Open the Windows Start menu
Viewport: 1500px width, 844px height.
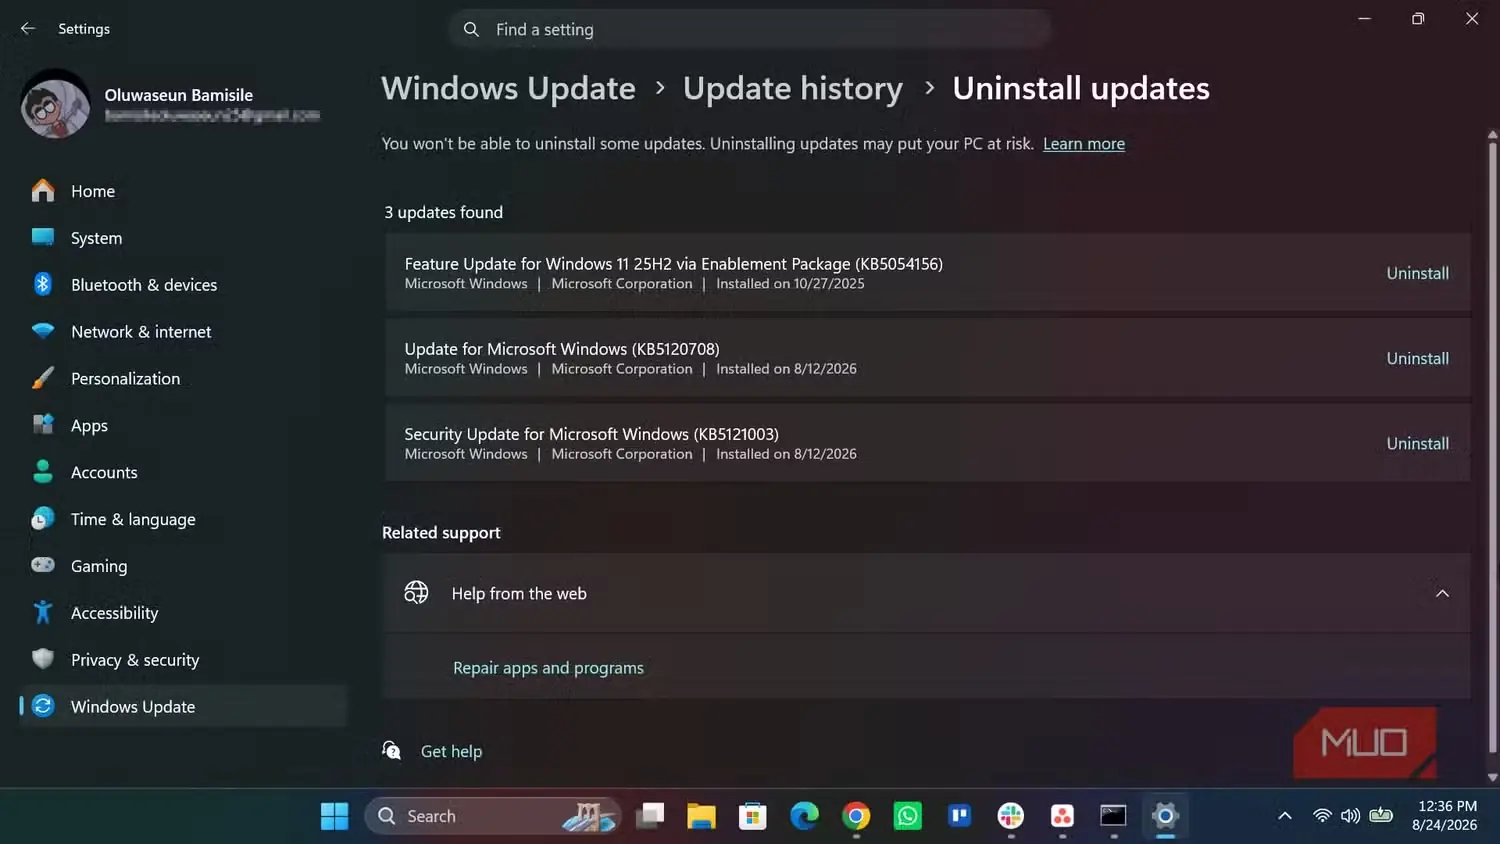pyautogui.click(x=335, y=816)
